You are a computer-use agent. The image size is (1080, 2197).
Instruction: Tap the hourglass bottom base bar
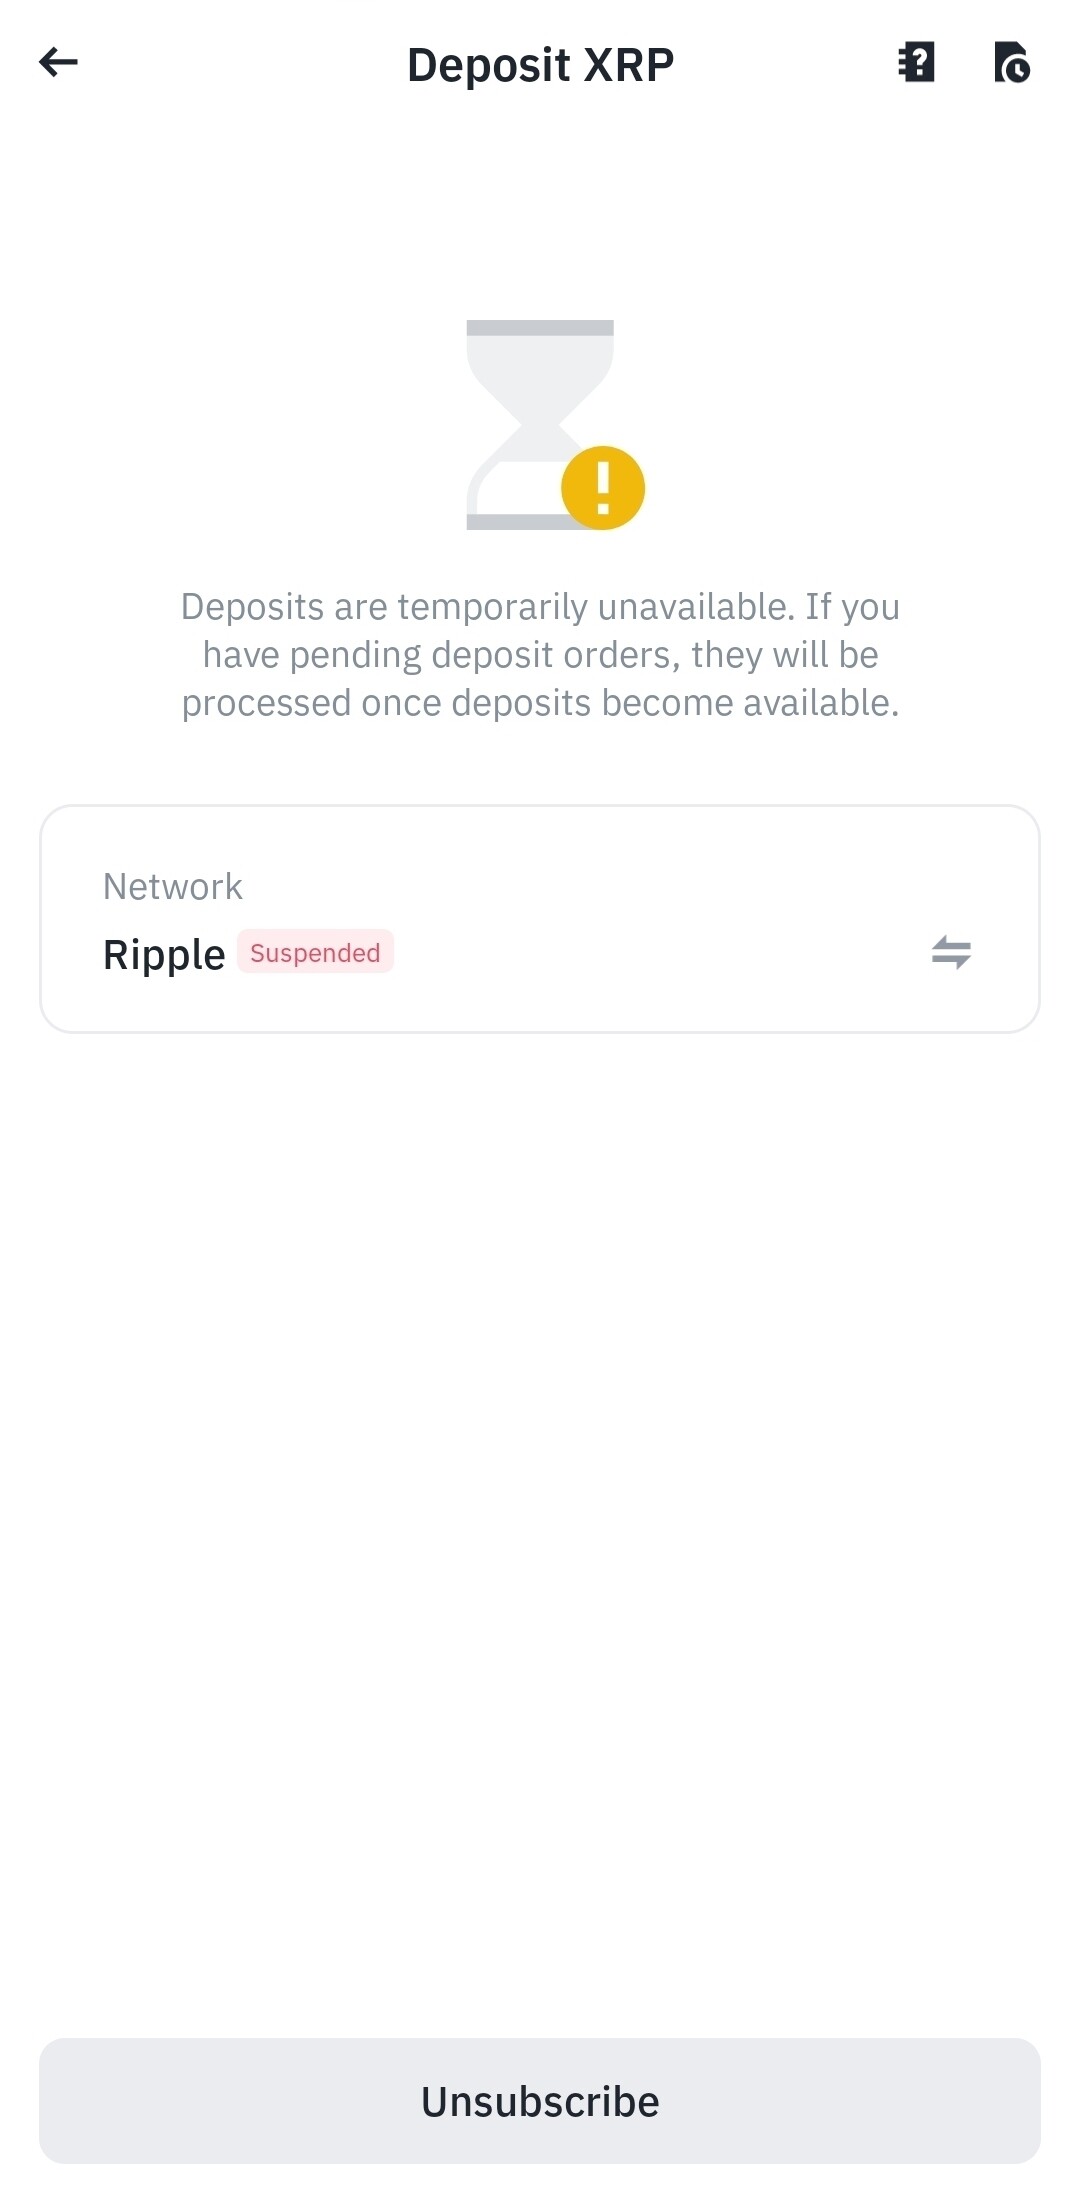pos(512,522)
